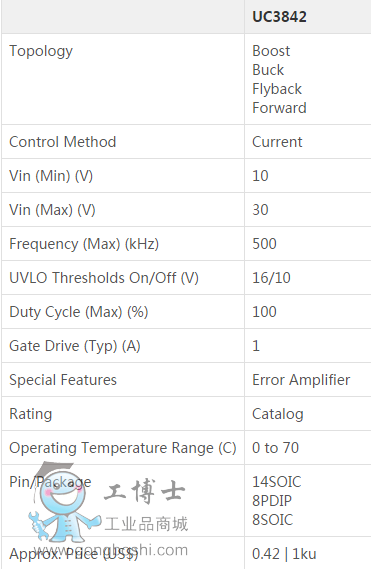The image size is (371, 569).
Task: Select the Frequency (Max) (kHz) label
Action: pyautogui.click(x=84, y=244)
